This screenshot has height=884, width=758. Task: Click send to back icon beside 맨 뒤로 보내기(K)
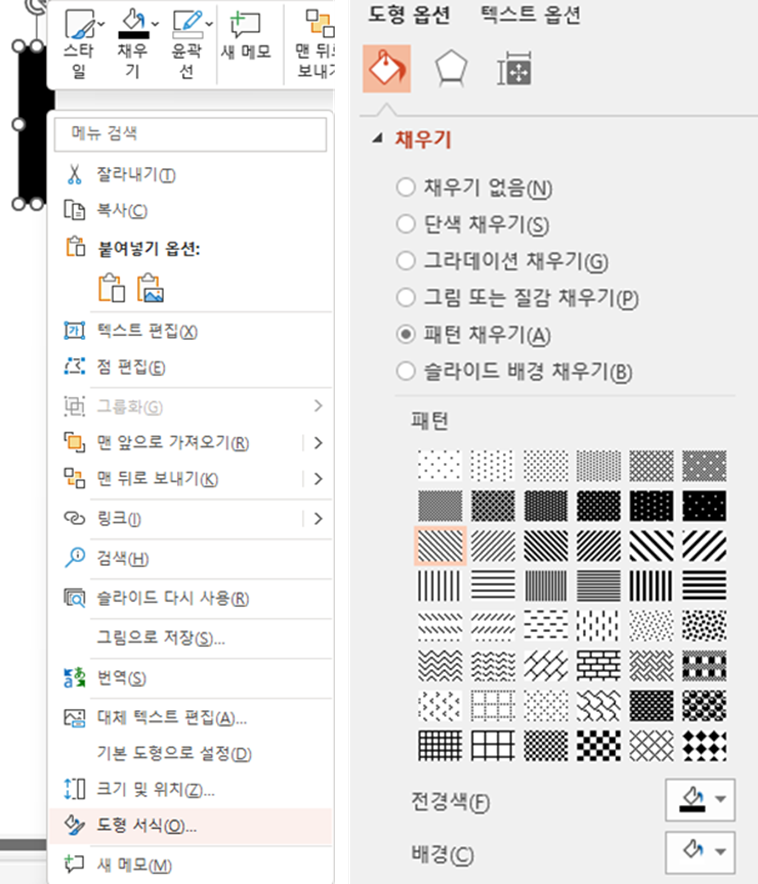point(74,479)
